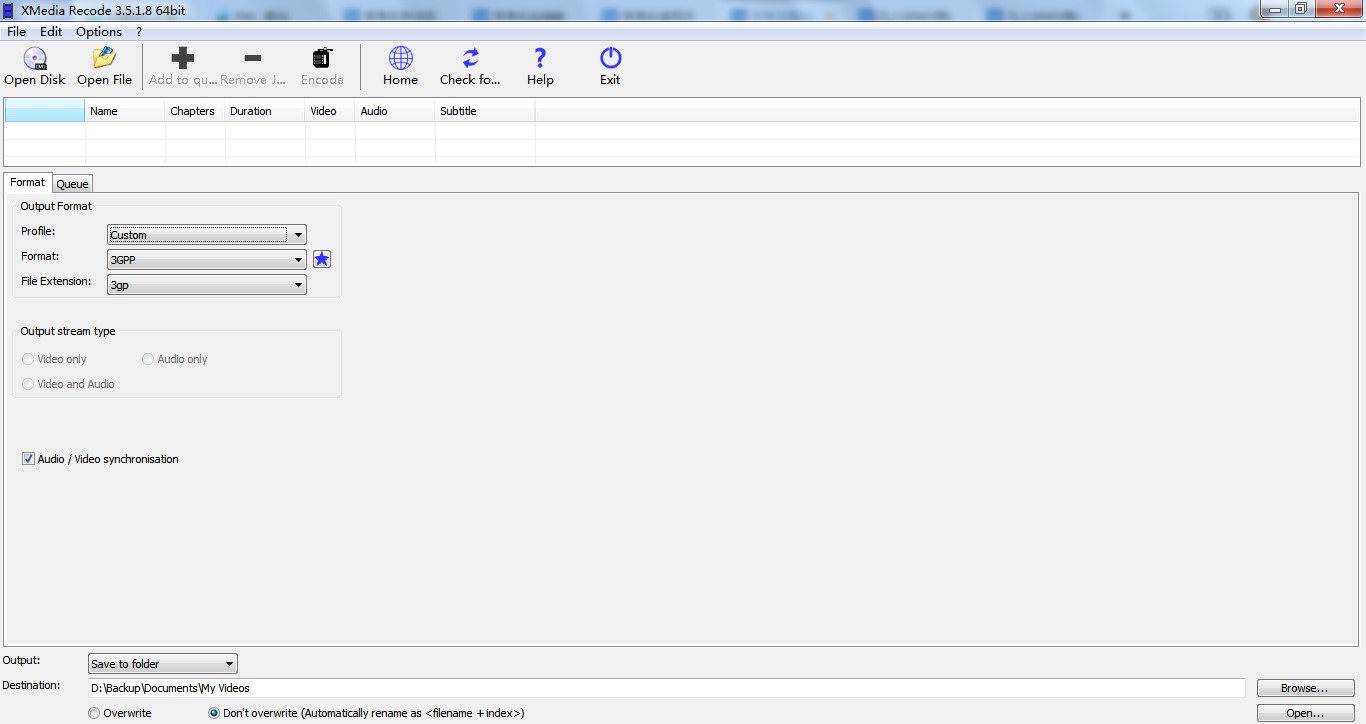
Task: Select the Video and Audio radio button
Action: tap(28, 384)
